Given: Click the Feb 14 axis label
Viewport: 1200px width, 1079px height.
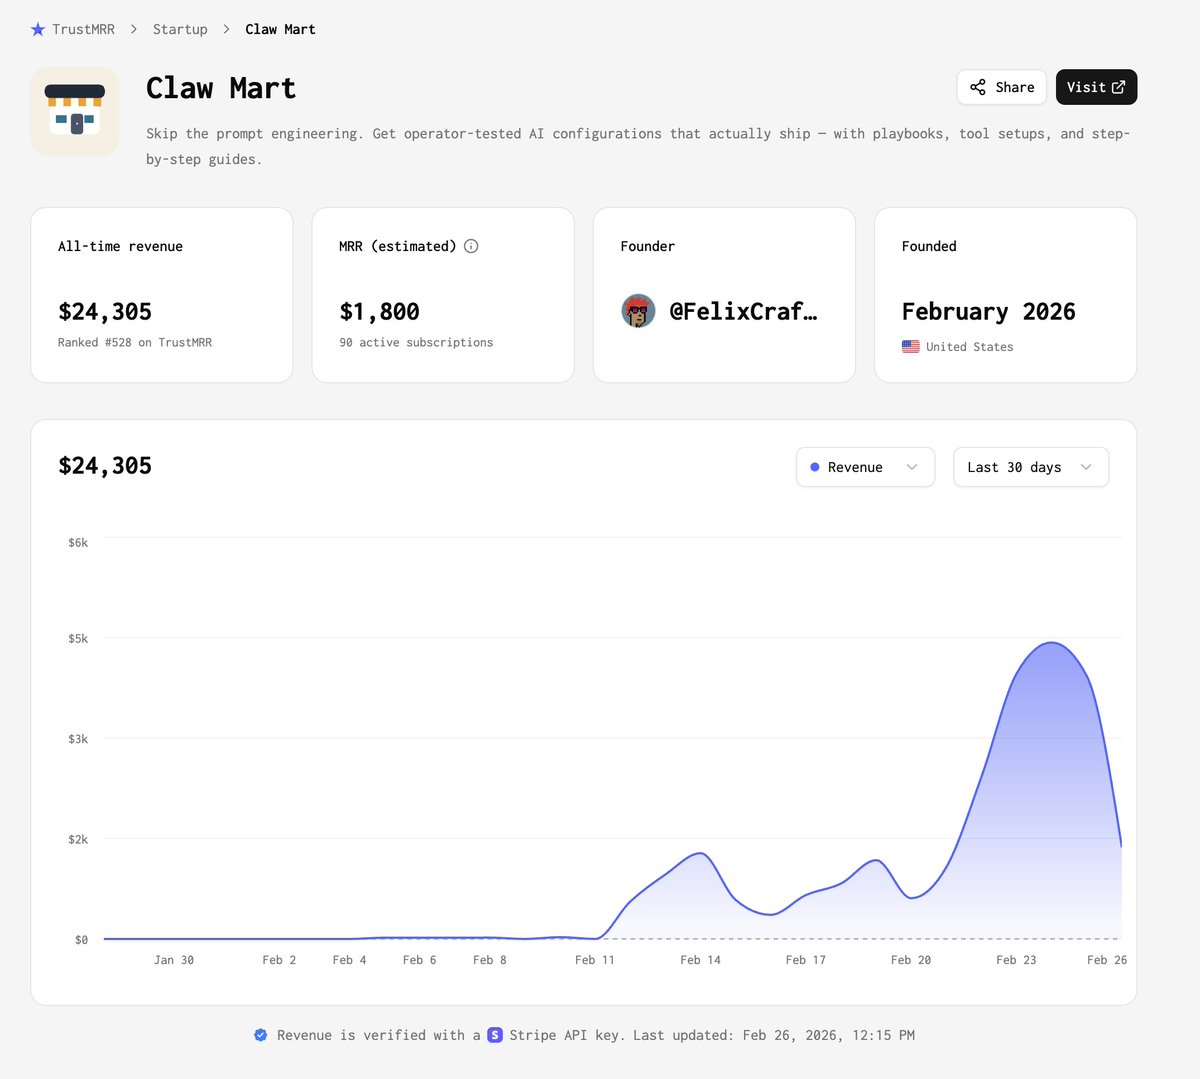Looking at the screenshot, I should 700,960.
